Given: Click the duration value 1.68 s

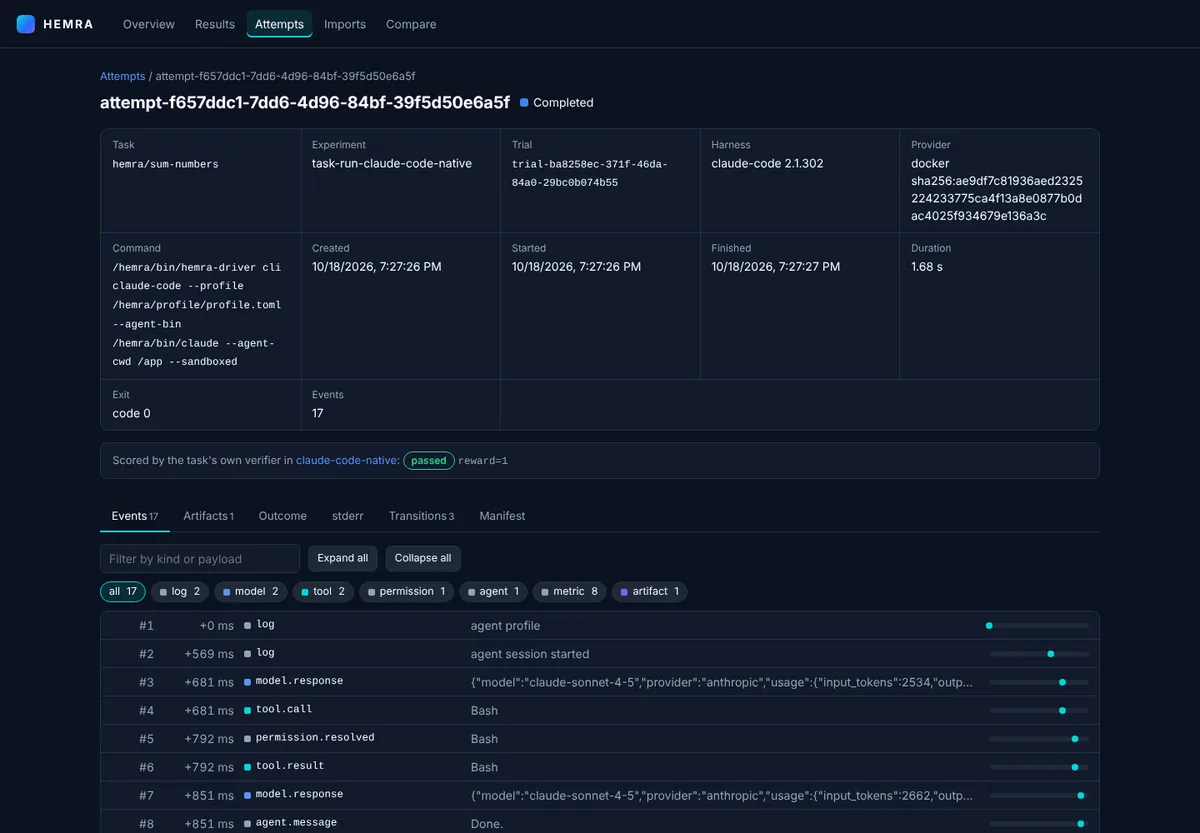Looking at the screenshot, I should click(927, 267).
